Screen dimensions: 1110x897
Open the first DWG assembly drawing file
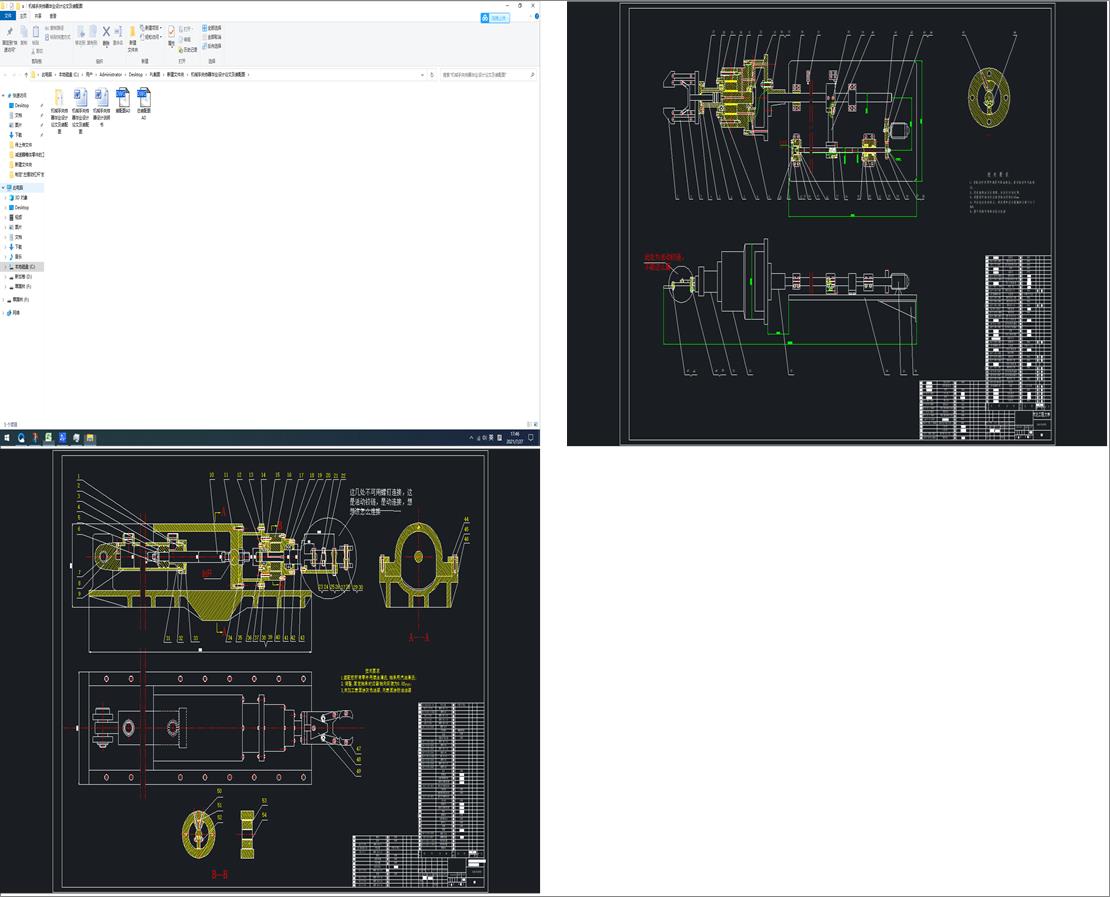pyautogui.click(x=123, y=98)
